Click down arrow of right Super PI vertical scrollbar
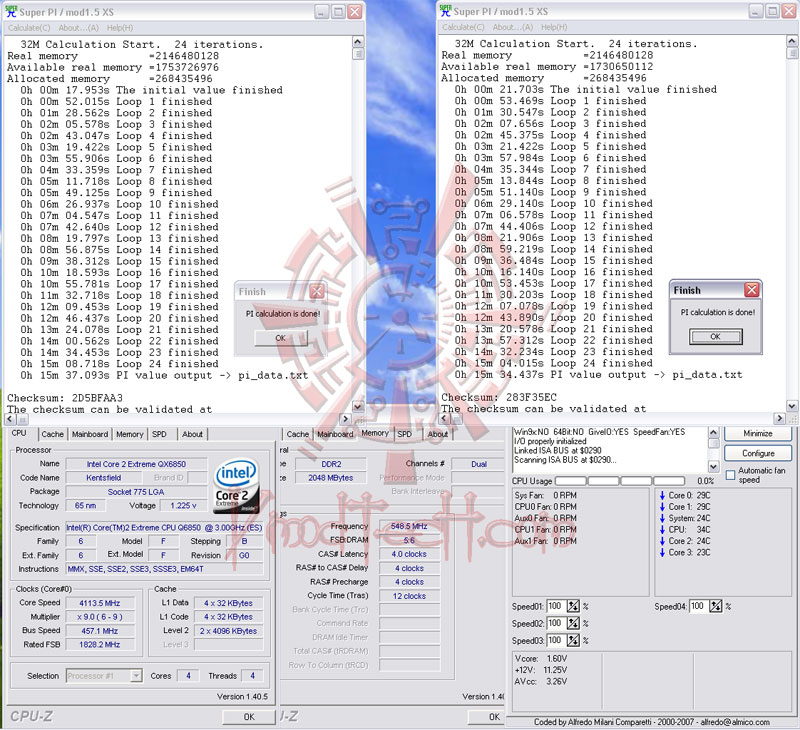Image resolution: width=800 pixels, height=730 pixels. (792, 406)
